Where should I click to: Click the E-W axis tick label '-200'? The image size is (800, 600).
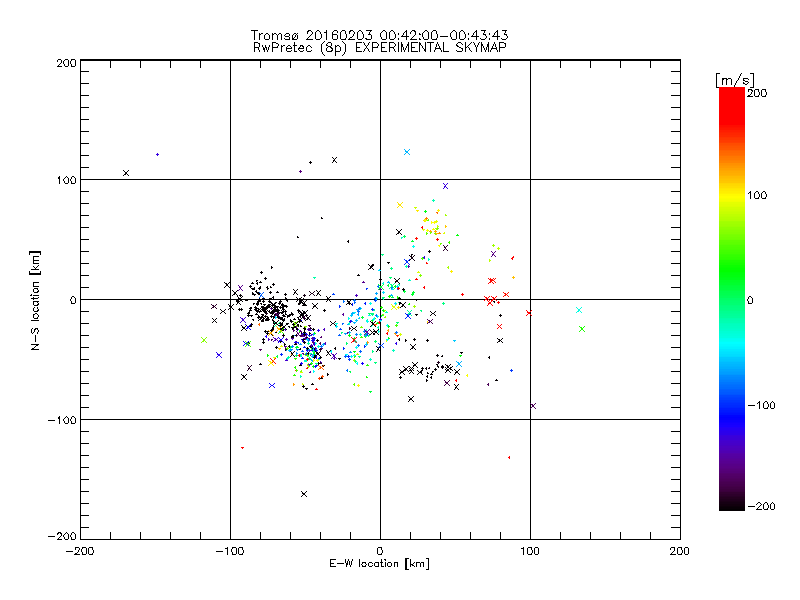[81, 551]
